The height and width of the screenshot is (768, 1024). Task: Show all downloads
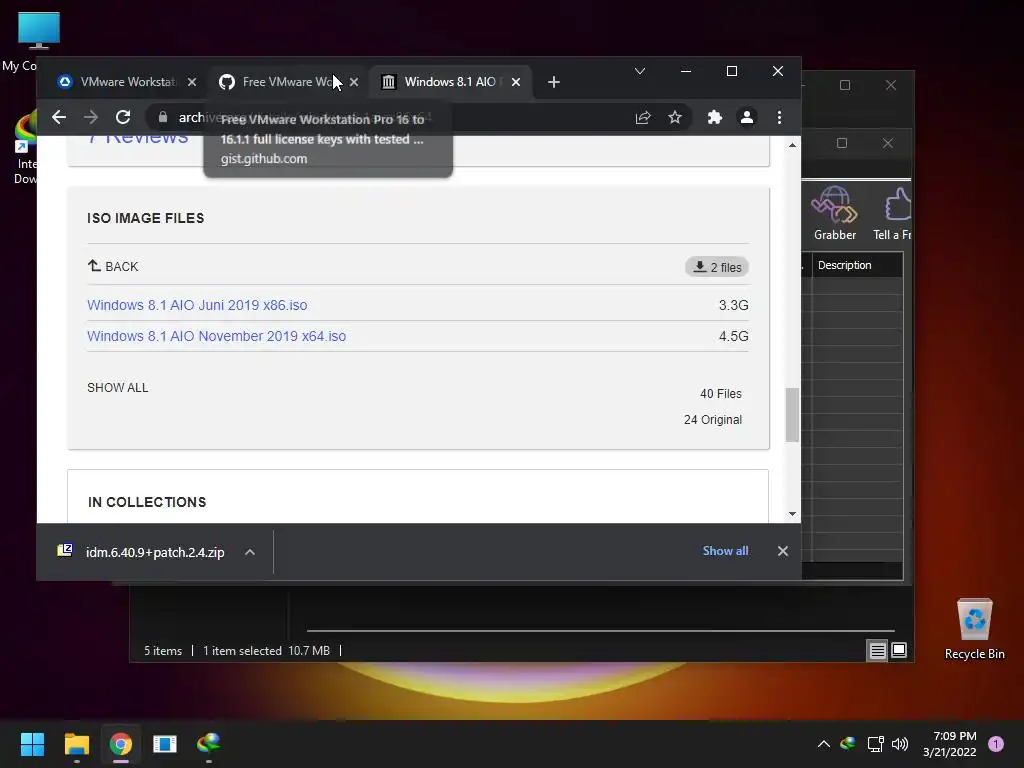click(725, 551)
